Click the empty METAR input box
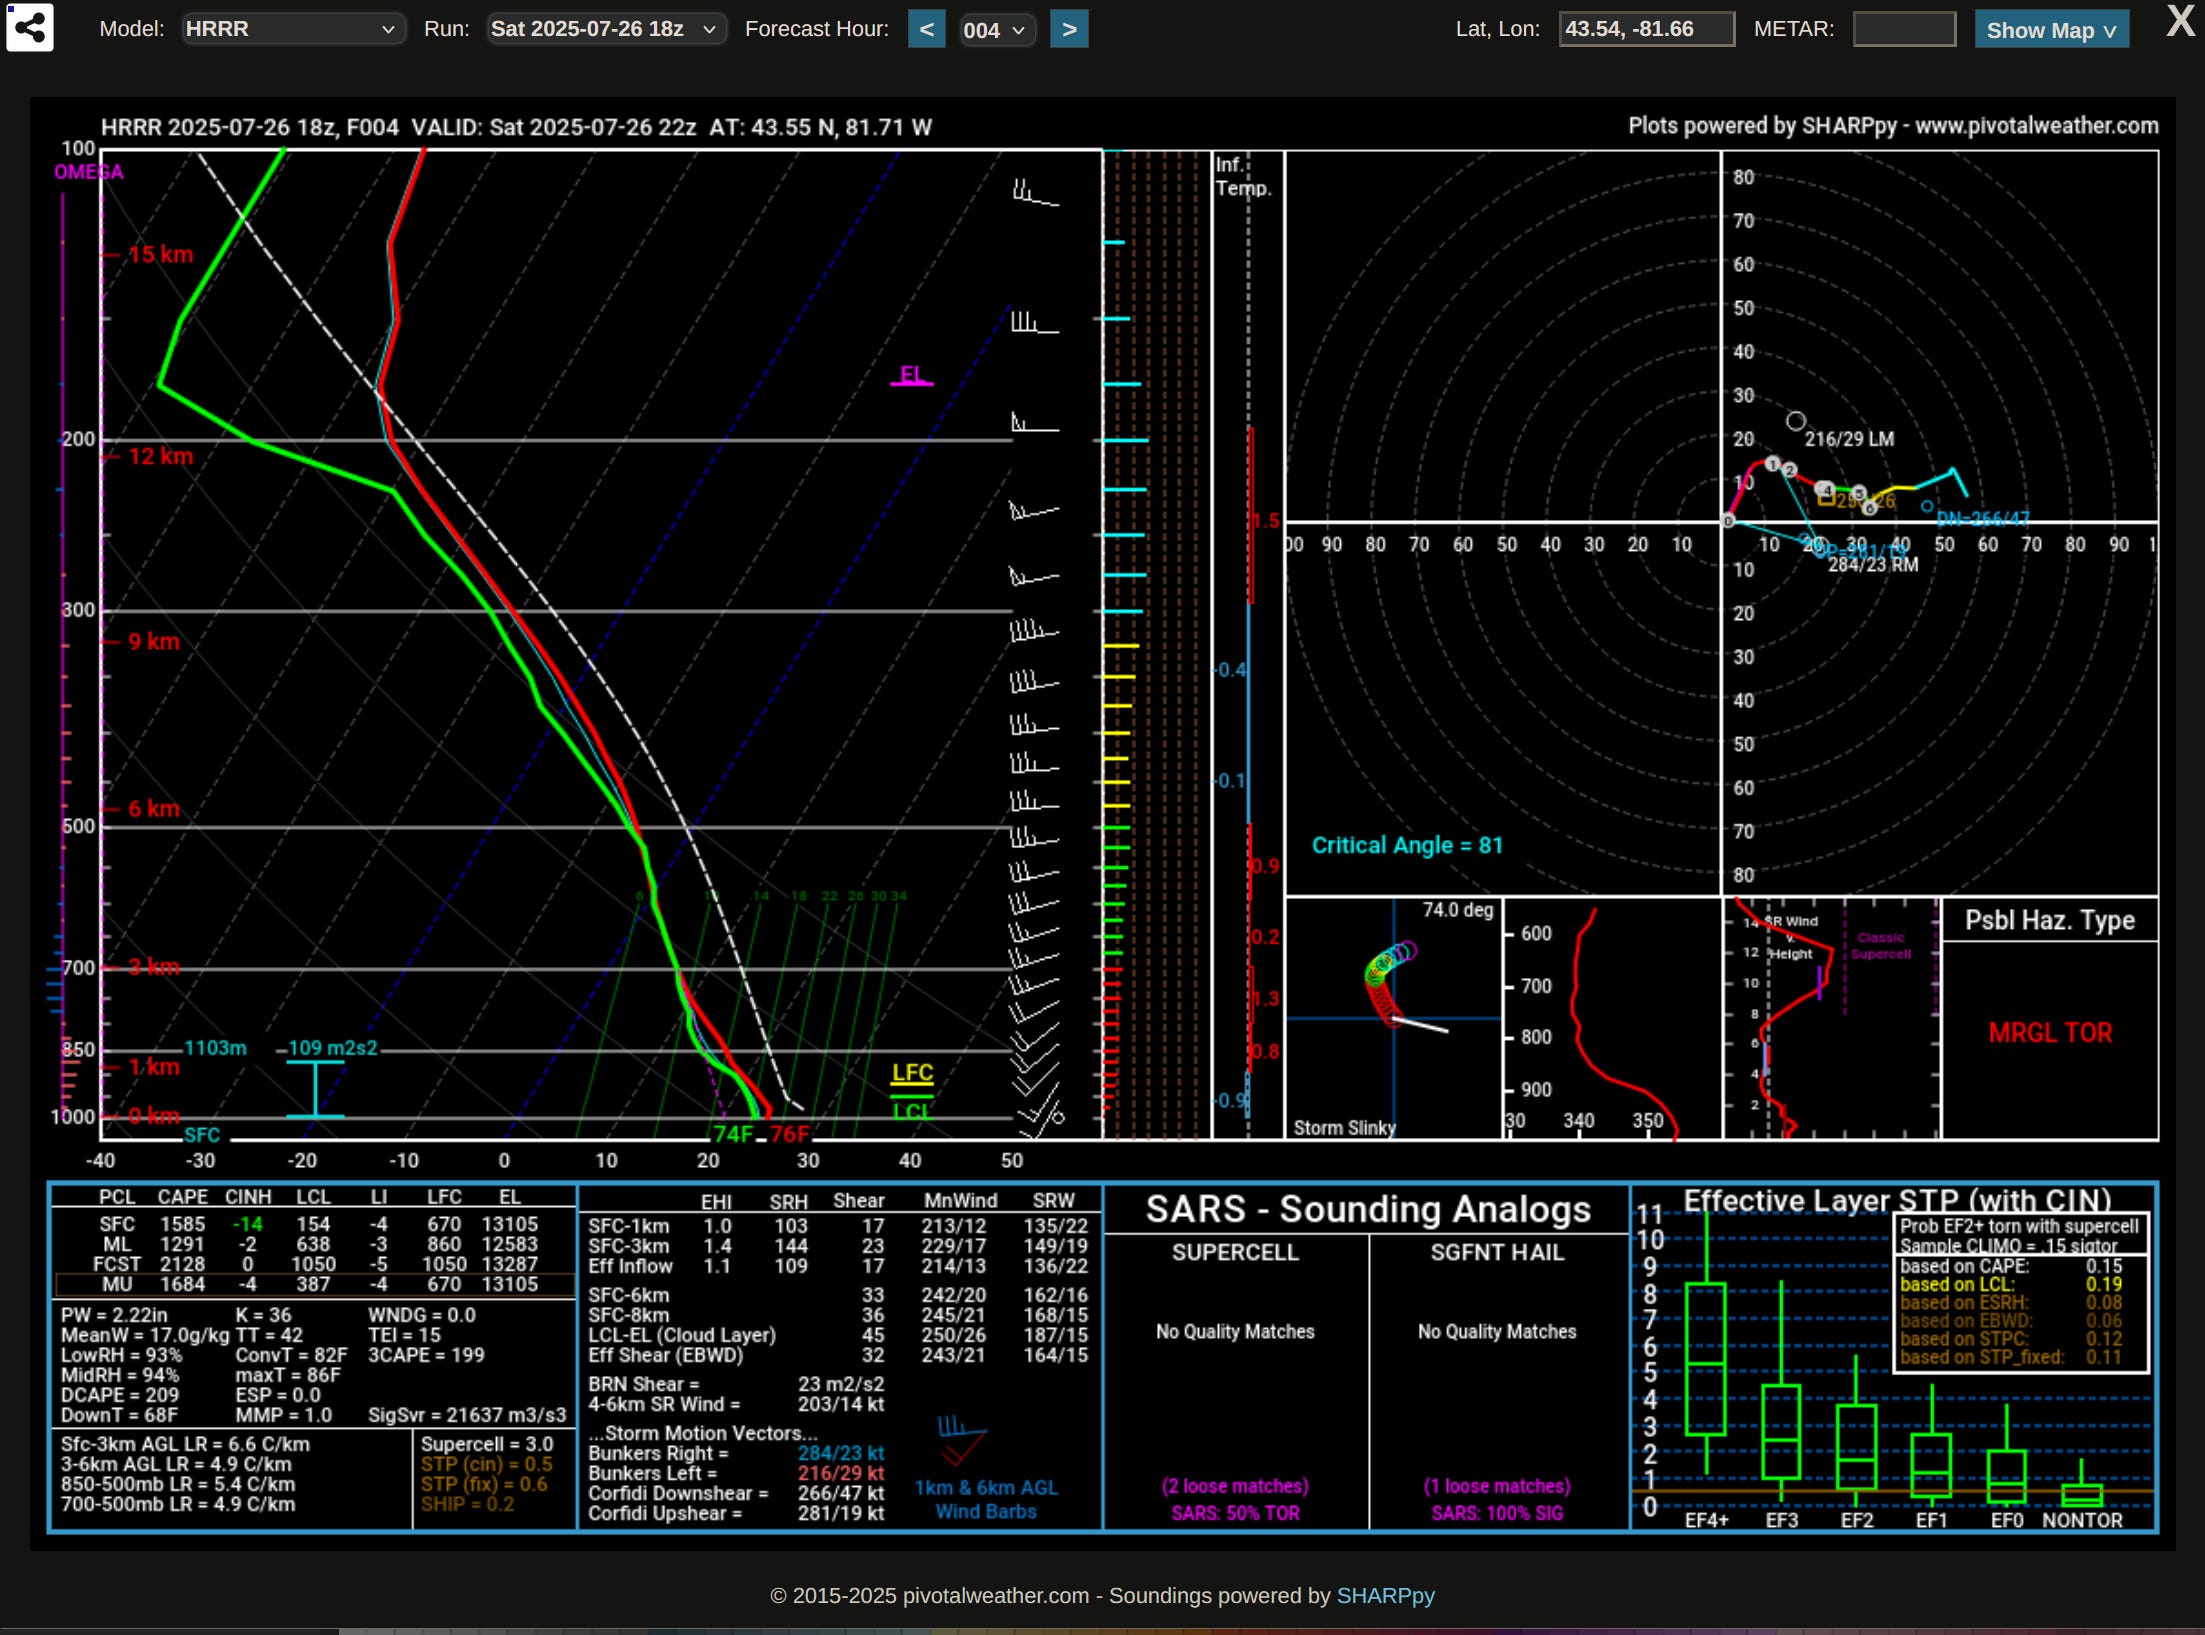The image size is (2205, 1635). tap(1904, 29)
